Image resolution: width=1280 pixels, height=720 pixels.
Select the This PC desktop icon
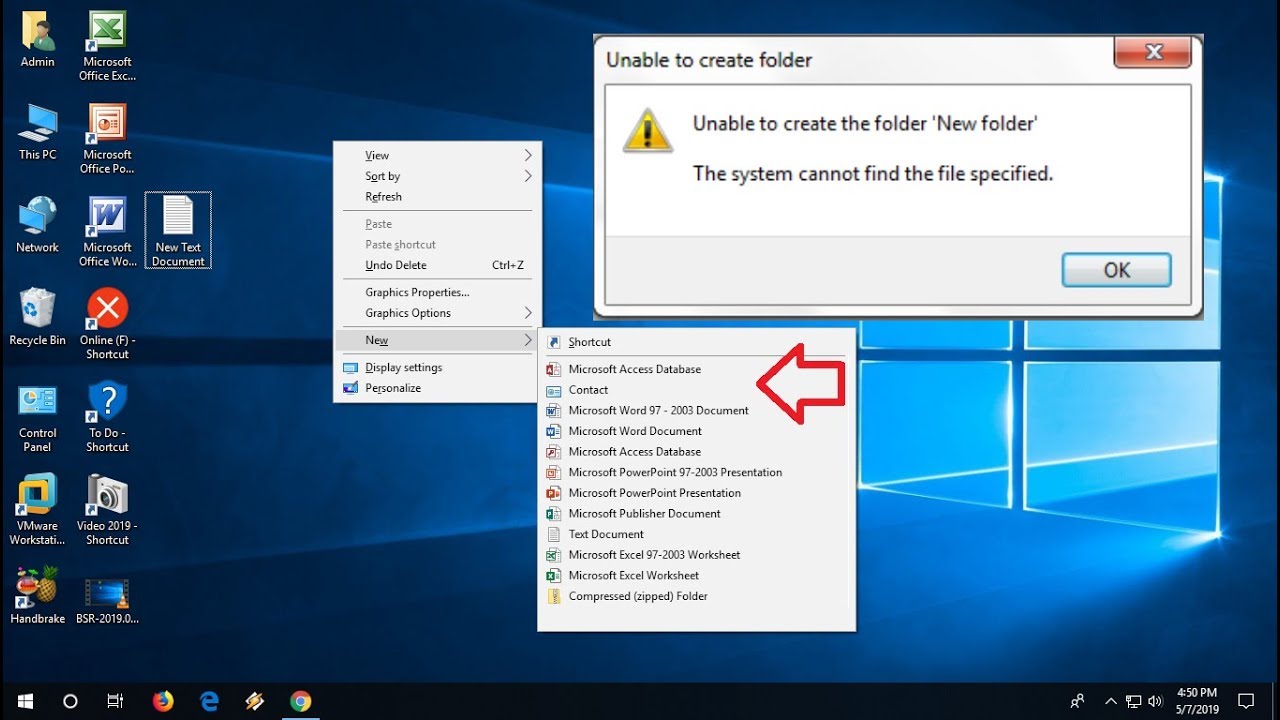pos(37,133)
